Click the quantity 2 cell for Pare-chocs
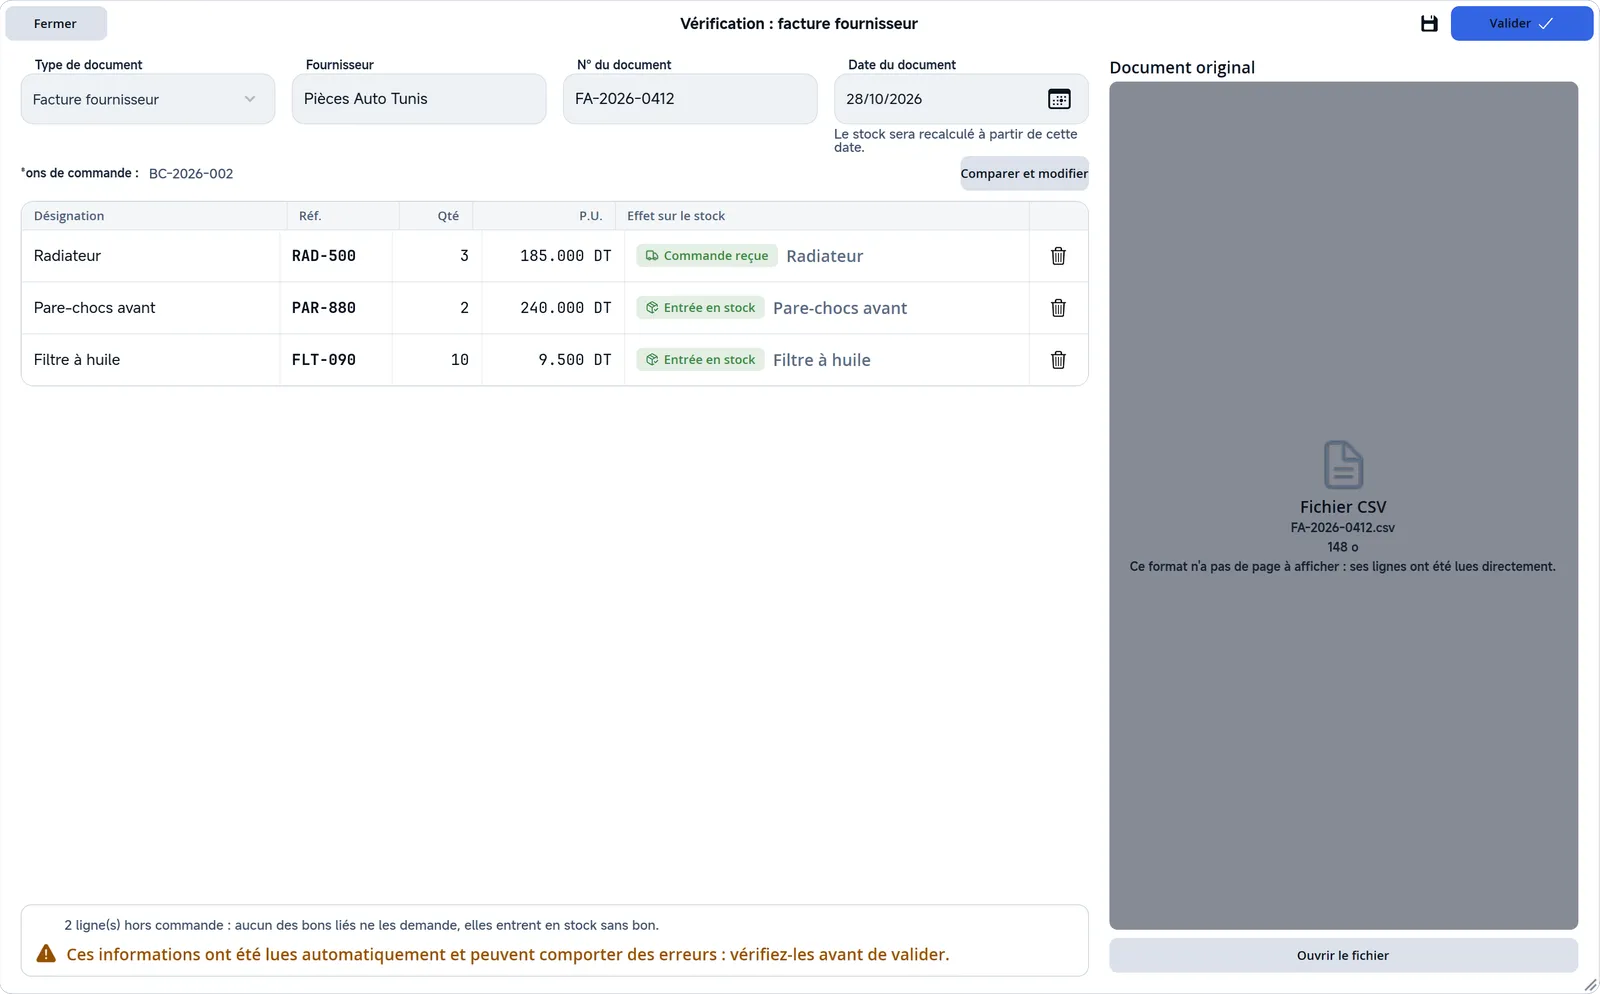 (437, 308)
